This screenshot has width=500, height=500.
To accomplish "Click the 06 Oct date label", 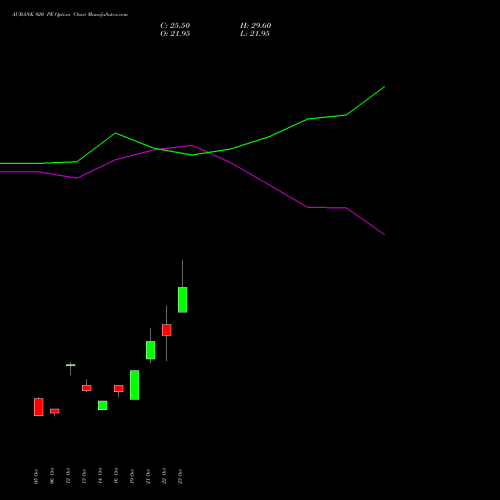I will [52, 476].
